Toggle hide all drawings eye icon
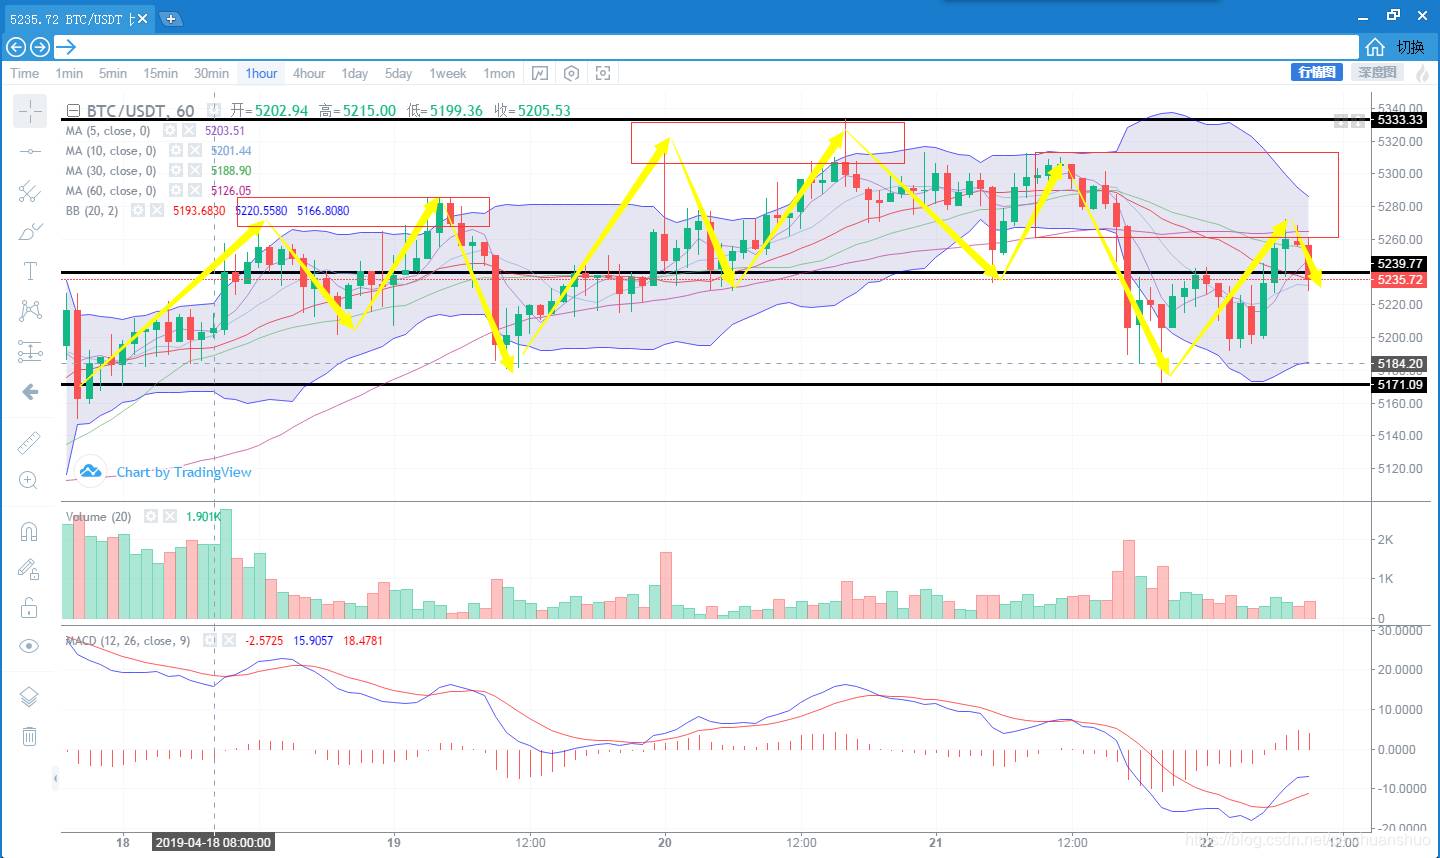Viewport: 1440px width, 858px height. point(30,646)
